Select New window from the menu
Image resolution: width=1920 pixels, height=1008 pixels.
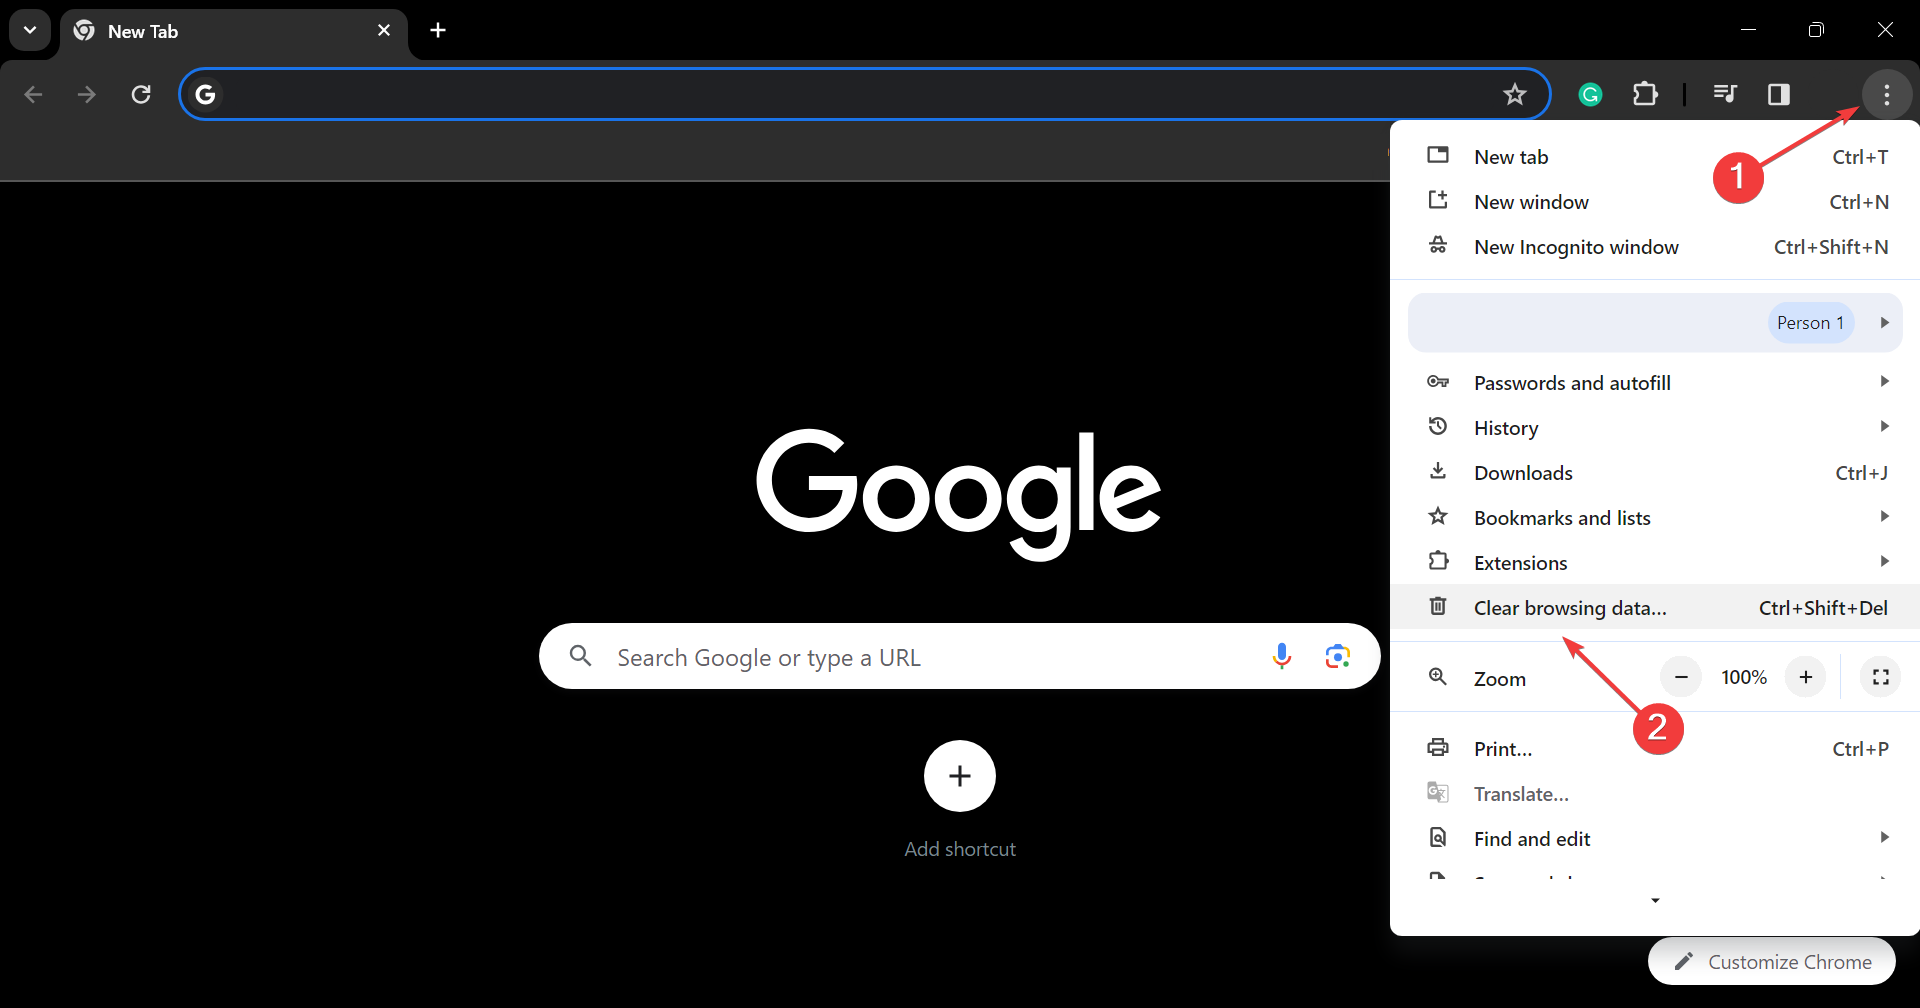(1655, 202)
